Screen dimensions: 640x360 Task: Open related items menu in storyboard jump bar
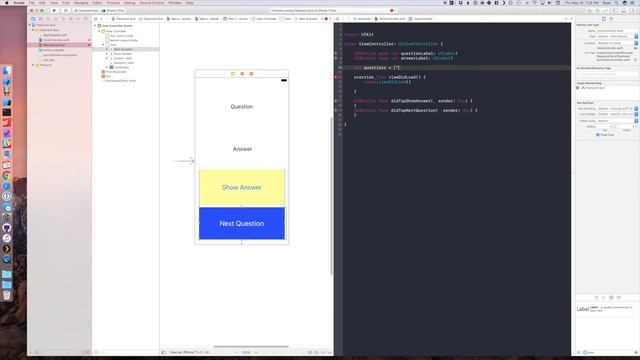(96, 19)
